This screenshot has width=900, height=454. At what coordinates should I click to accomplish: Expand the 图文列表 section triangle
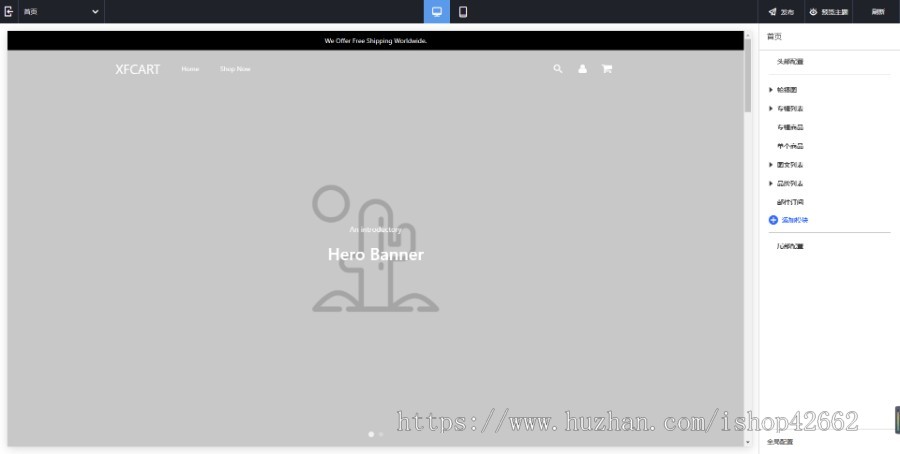(771, 165)
